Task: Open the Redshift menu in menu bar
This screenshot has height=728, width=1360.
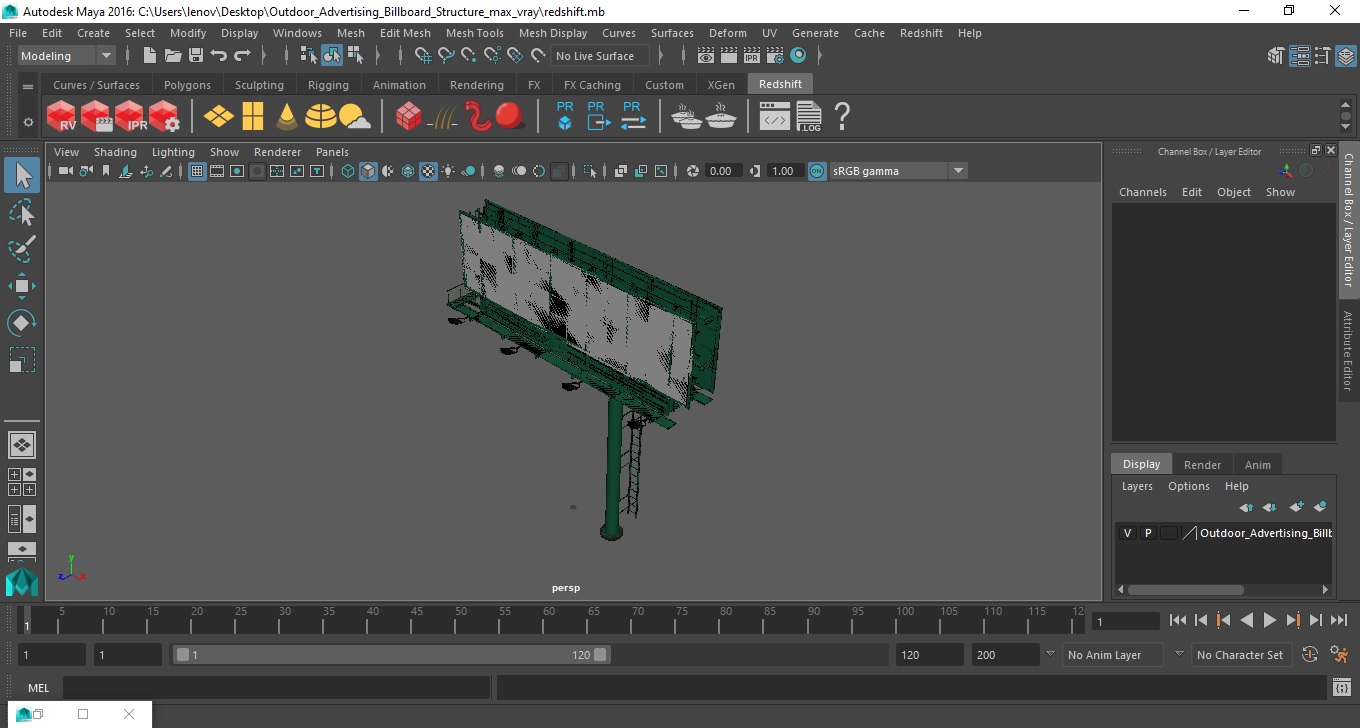Action: click(921, 33)
